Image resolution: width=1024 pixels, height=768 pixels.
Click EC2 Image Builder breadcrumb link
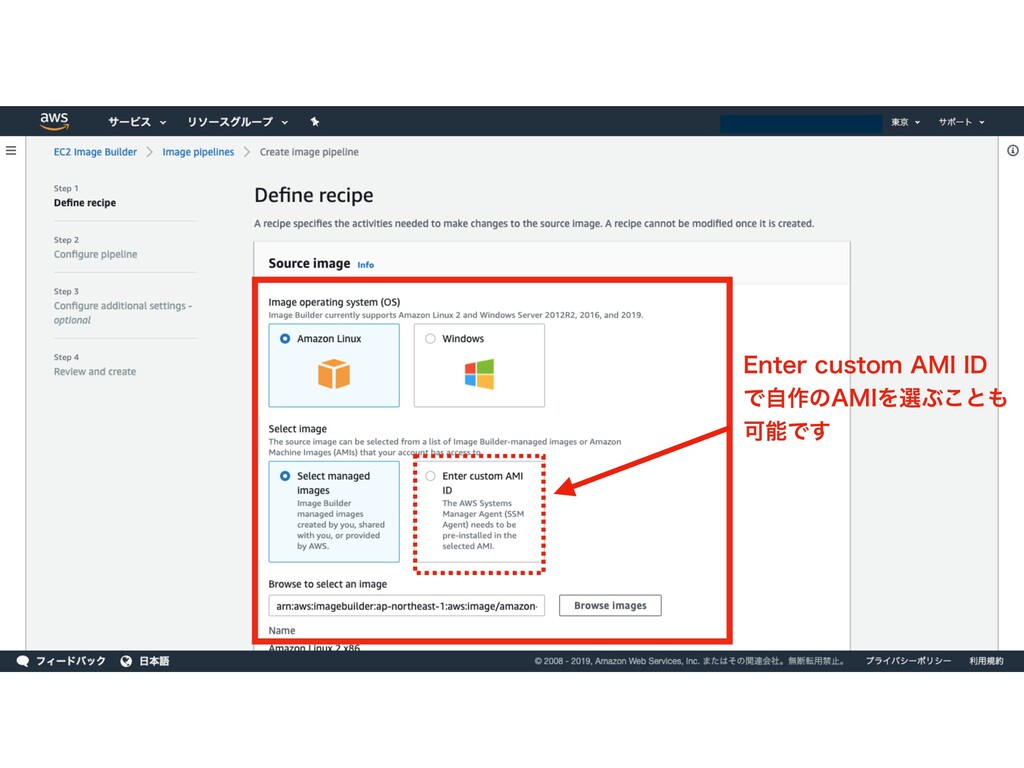pyautogui.click(x=95, y=152)
